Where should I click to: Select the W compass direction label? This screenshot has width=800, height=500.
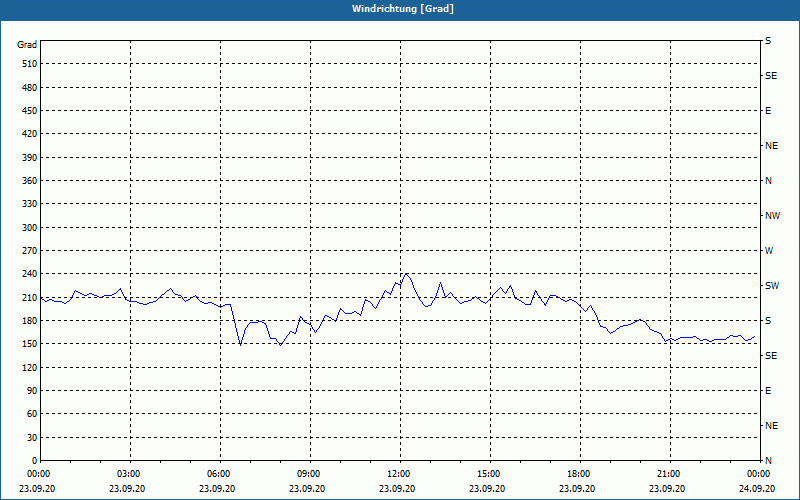(769, 251)
